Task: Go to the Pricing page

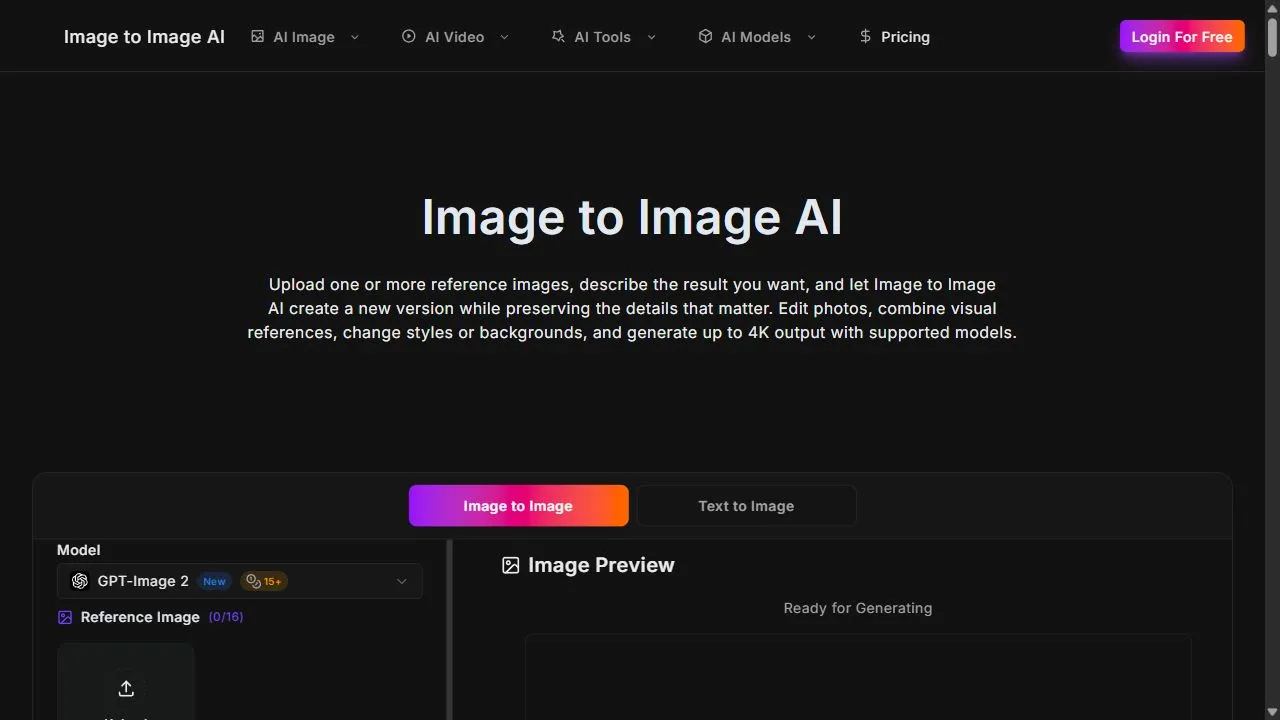Action: (x=894, y=37)
